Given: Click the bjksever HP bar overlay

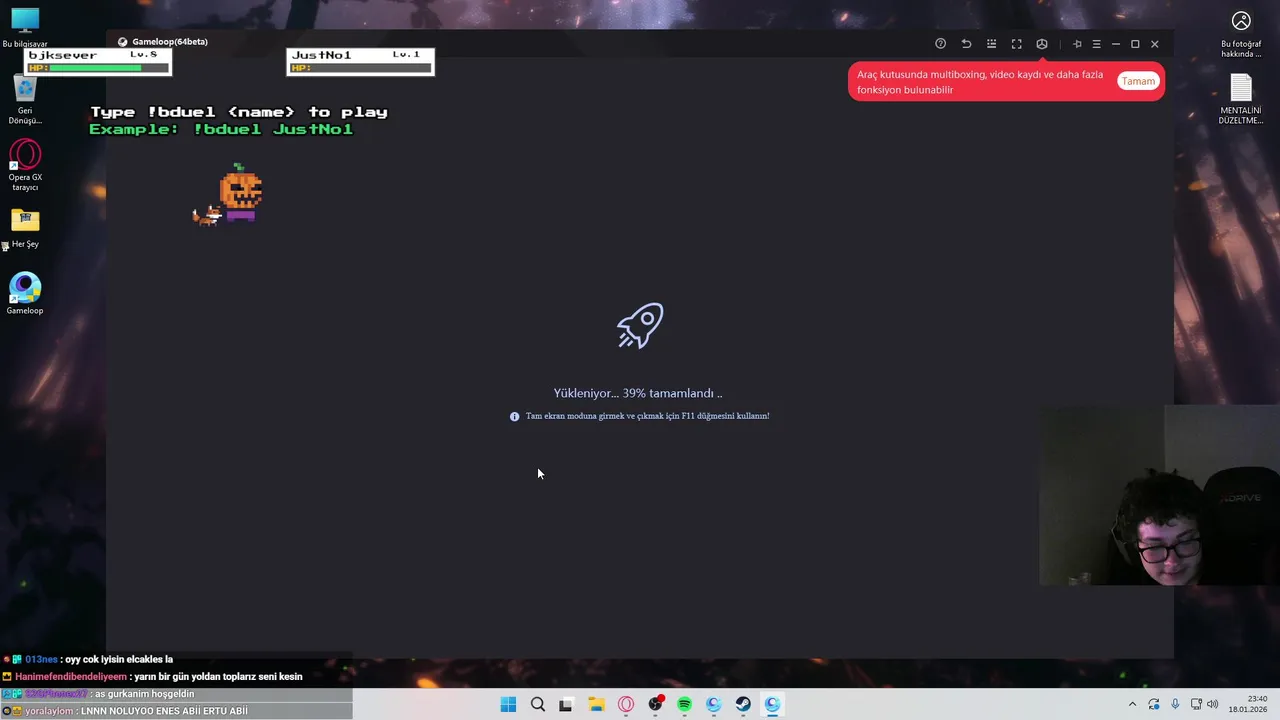Looking at the screenshot, I should pos(97,61).
